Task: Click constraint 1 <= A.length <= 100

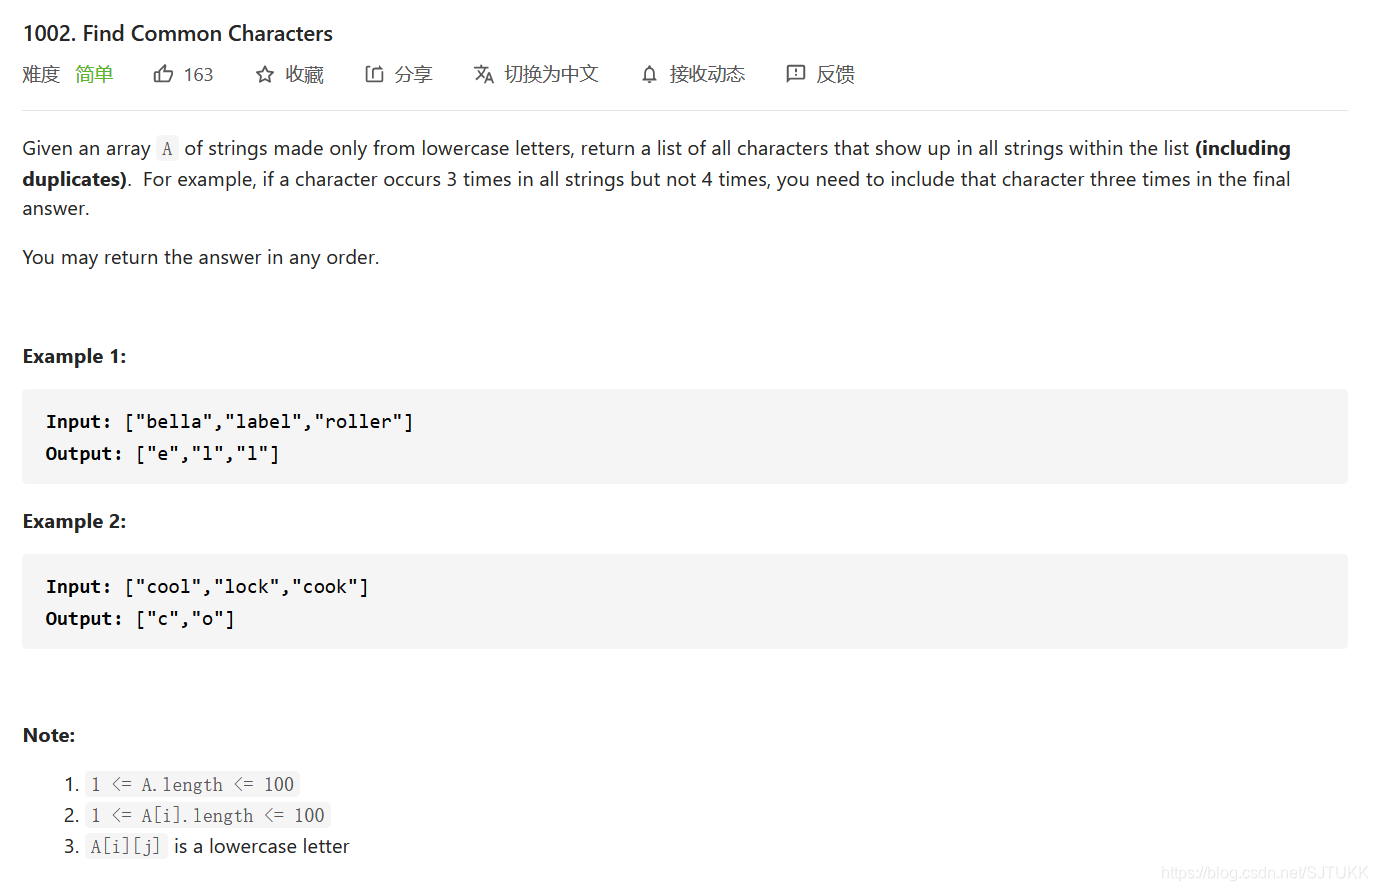Action: coord(192,785)
